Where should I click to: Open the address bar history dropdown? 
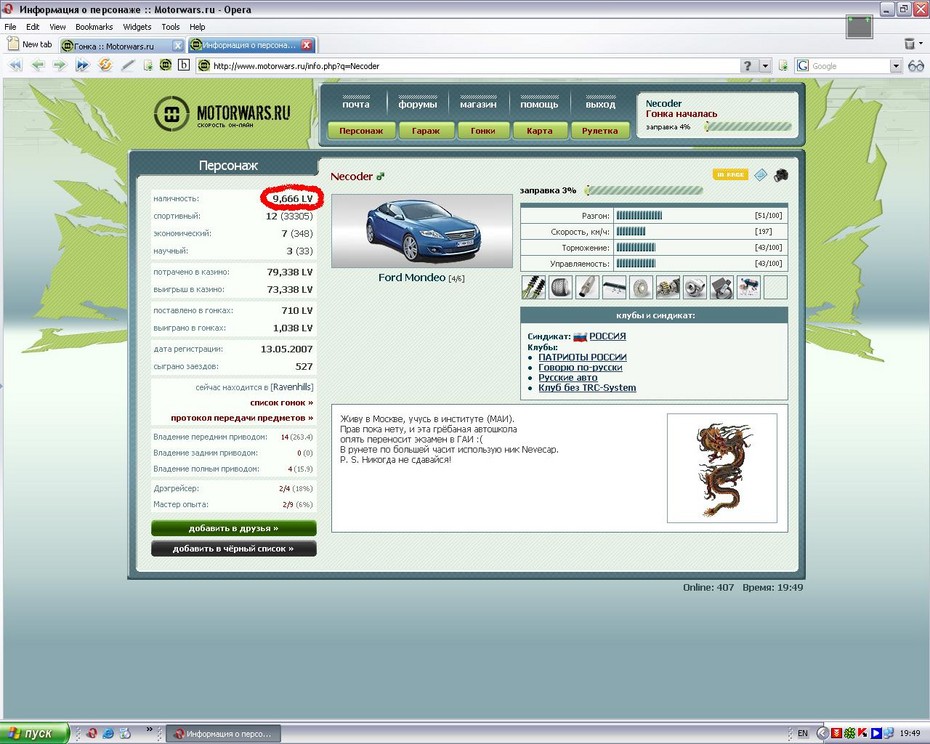click(x=765, y=66)
